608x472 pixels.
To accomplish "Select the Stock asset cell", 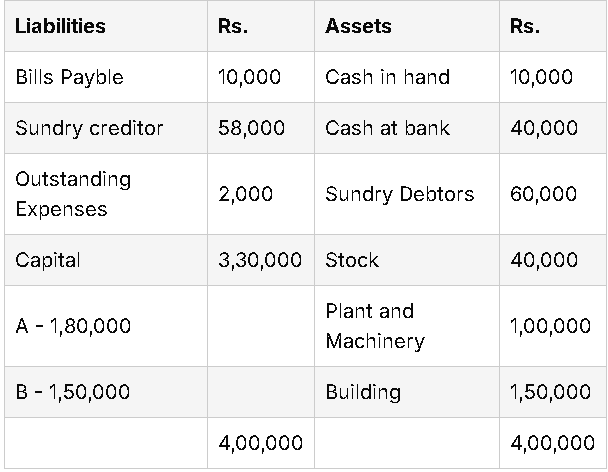I will [x=352, y=260].
